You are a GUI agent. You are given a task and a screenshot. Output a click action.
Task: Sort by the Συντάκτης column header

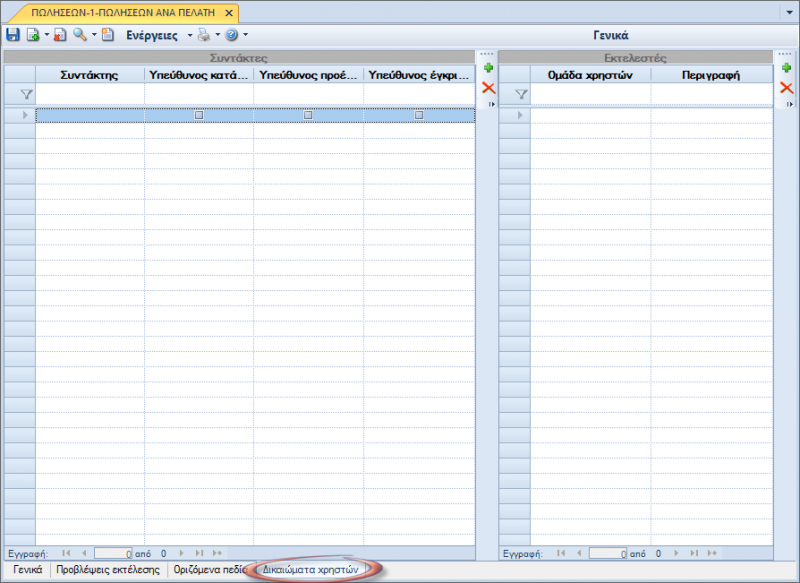tap(90, 75)
